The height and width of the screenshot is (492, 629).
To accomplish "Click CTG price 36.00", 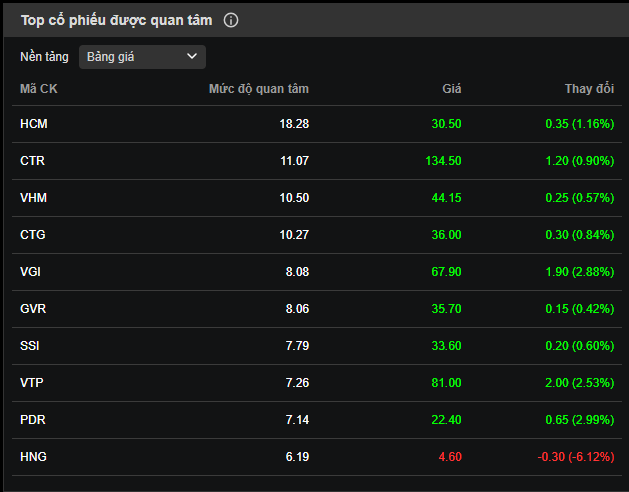I will (x=446, y=235).
